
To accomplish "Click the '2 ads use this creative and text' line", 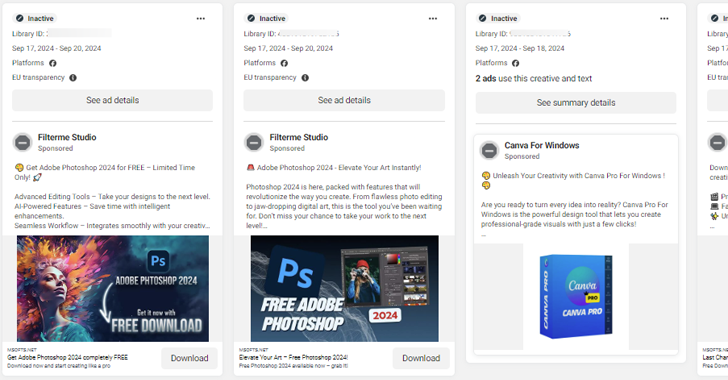I will click(x=533, y=79).
